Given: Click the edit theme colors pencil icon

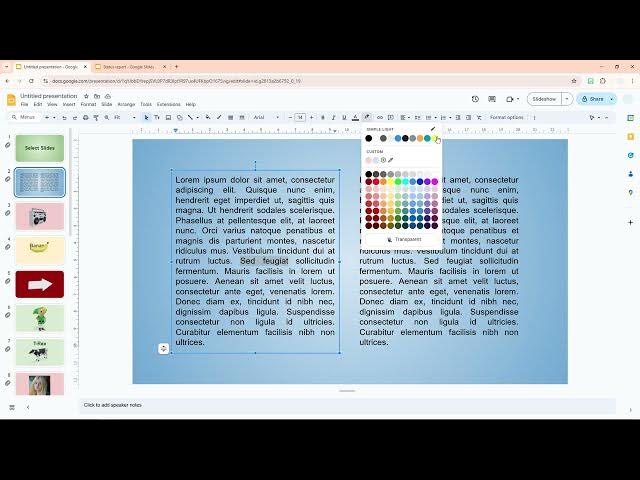Looking at the screenshot, I should [433, 129].
